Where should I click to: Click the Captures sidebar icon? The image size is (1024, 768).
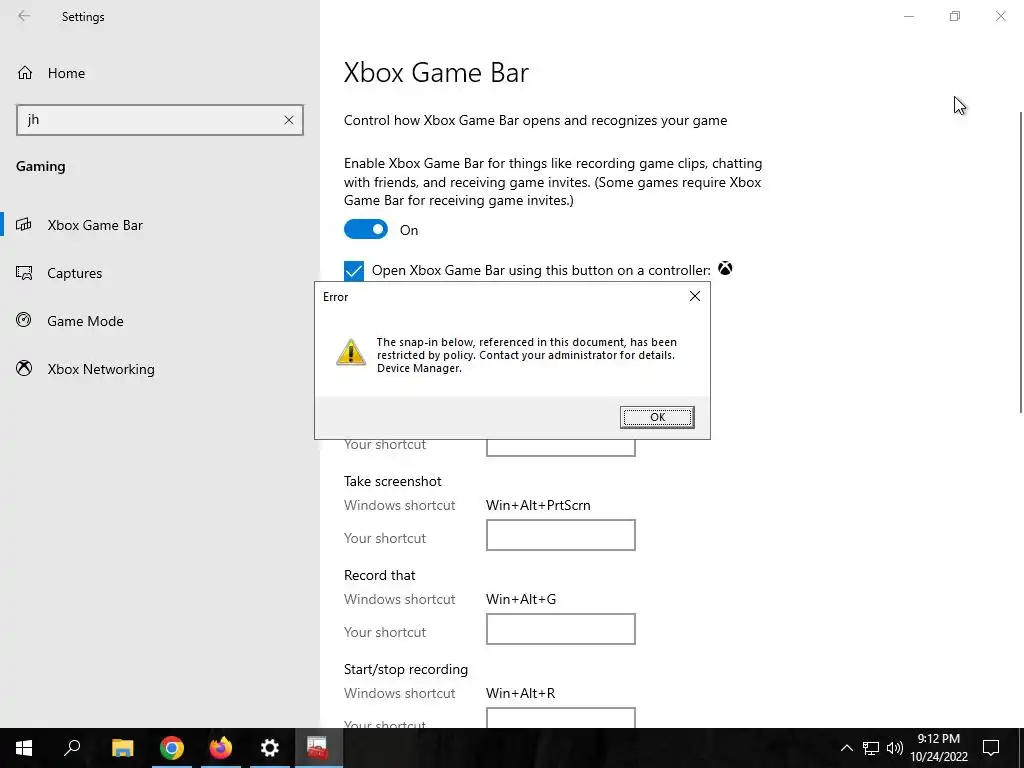point(24,273)
